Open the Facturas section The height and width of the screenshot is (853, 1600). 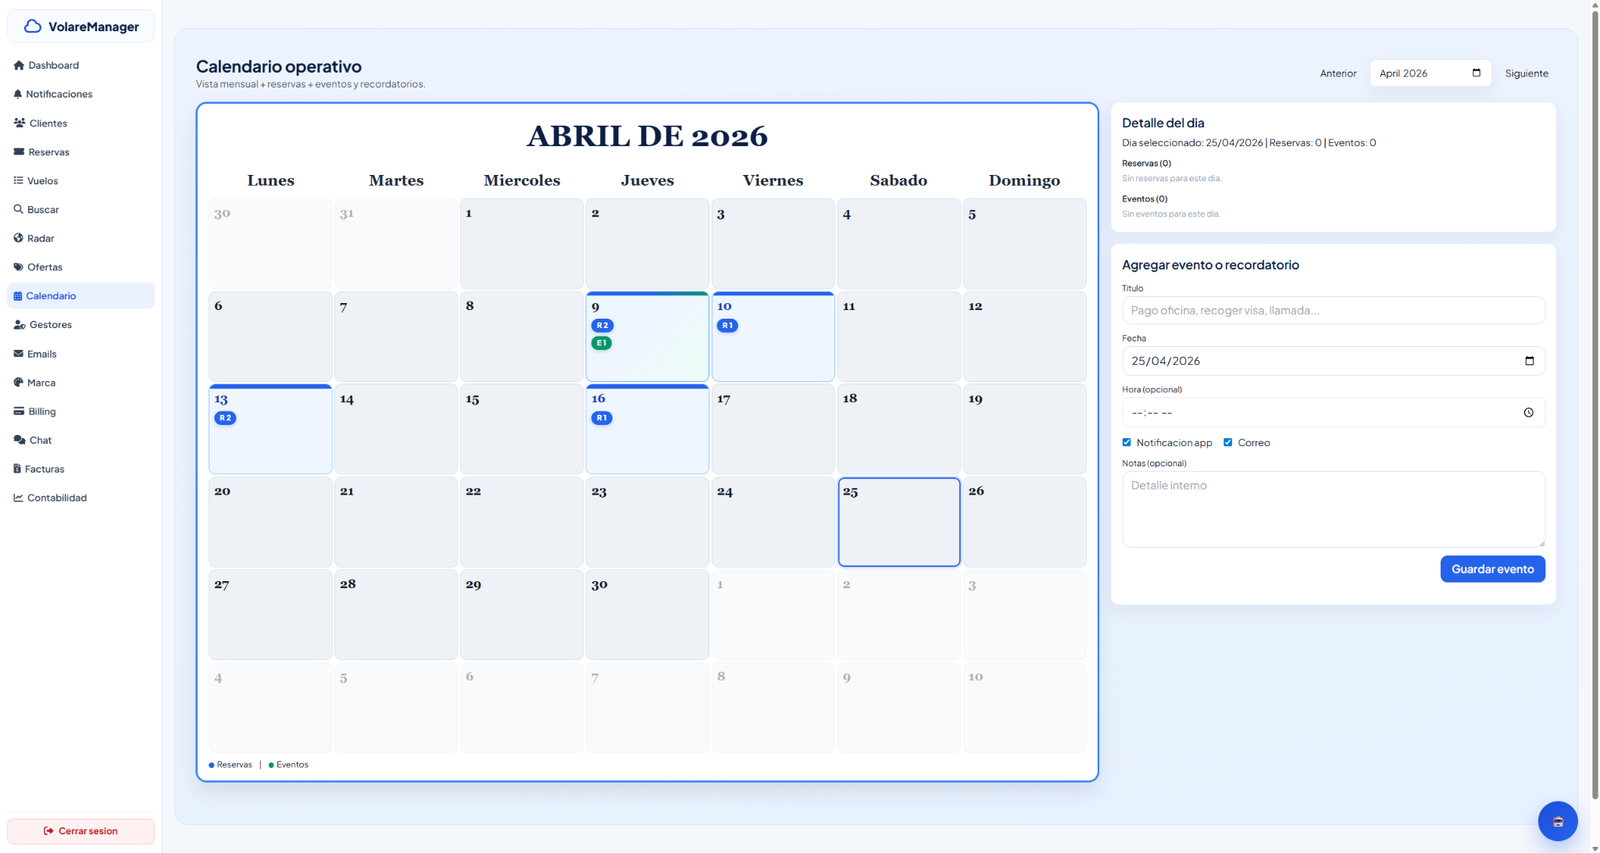81,469
